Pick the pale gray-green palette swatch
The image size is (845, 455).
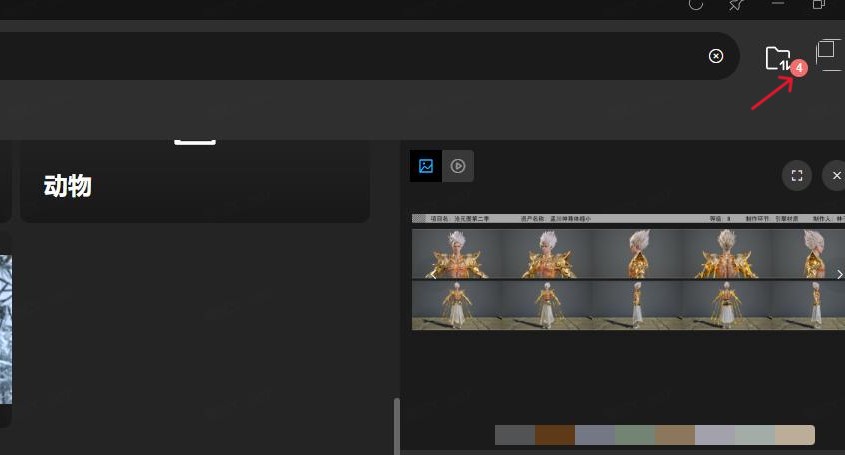coord(755,435)
